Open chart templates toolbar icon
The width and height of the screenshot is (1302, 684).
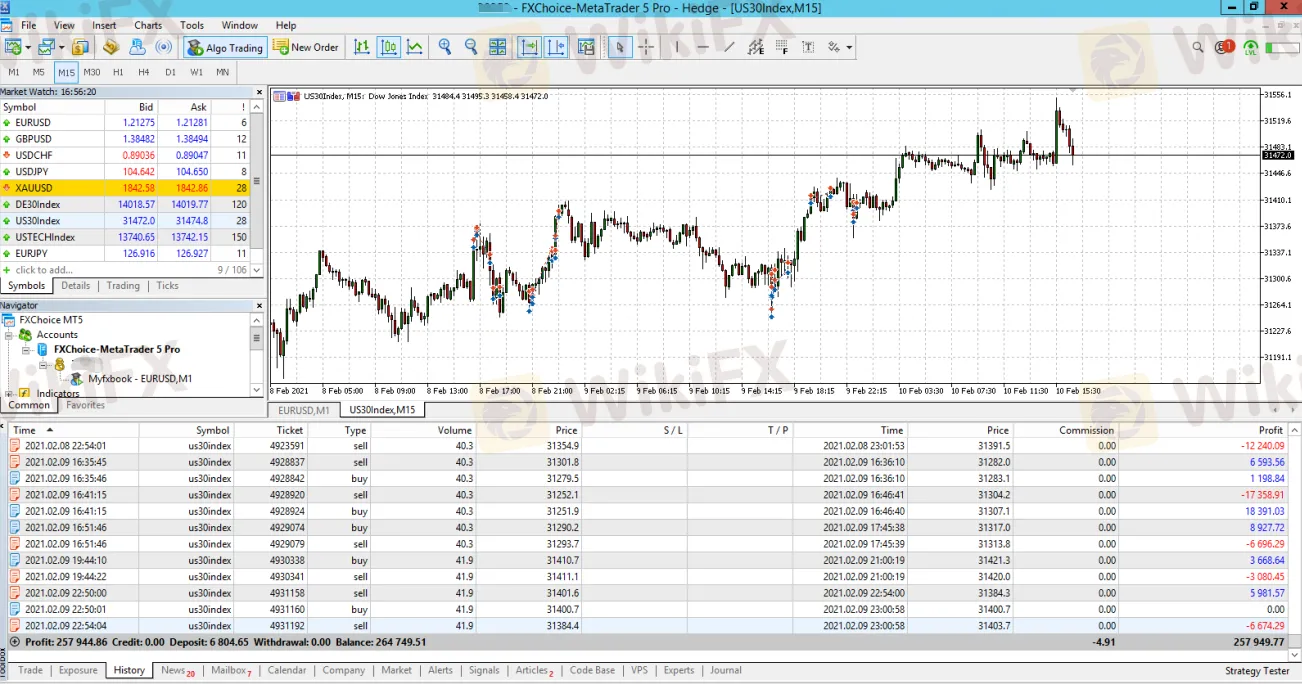pyautogui.click(x=586, y=47)
